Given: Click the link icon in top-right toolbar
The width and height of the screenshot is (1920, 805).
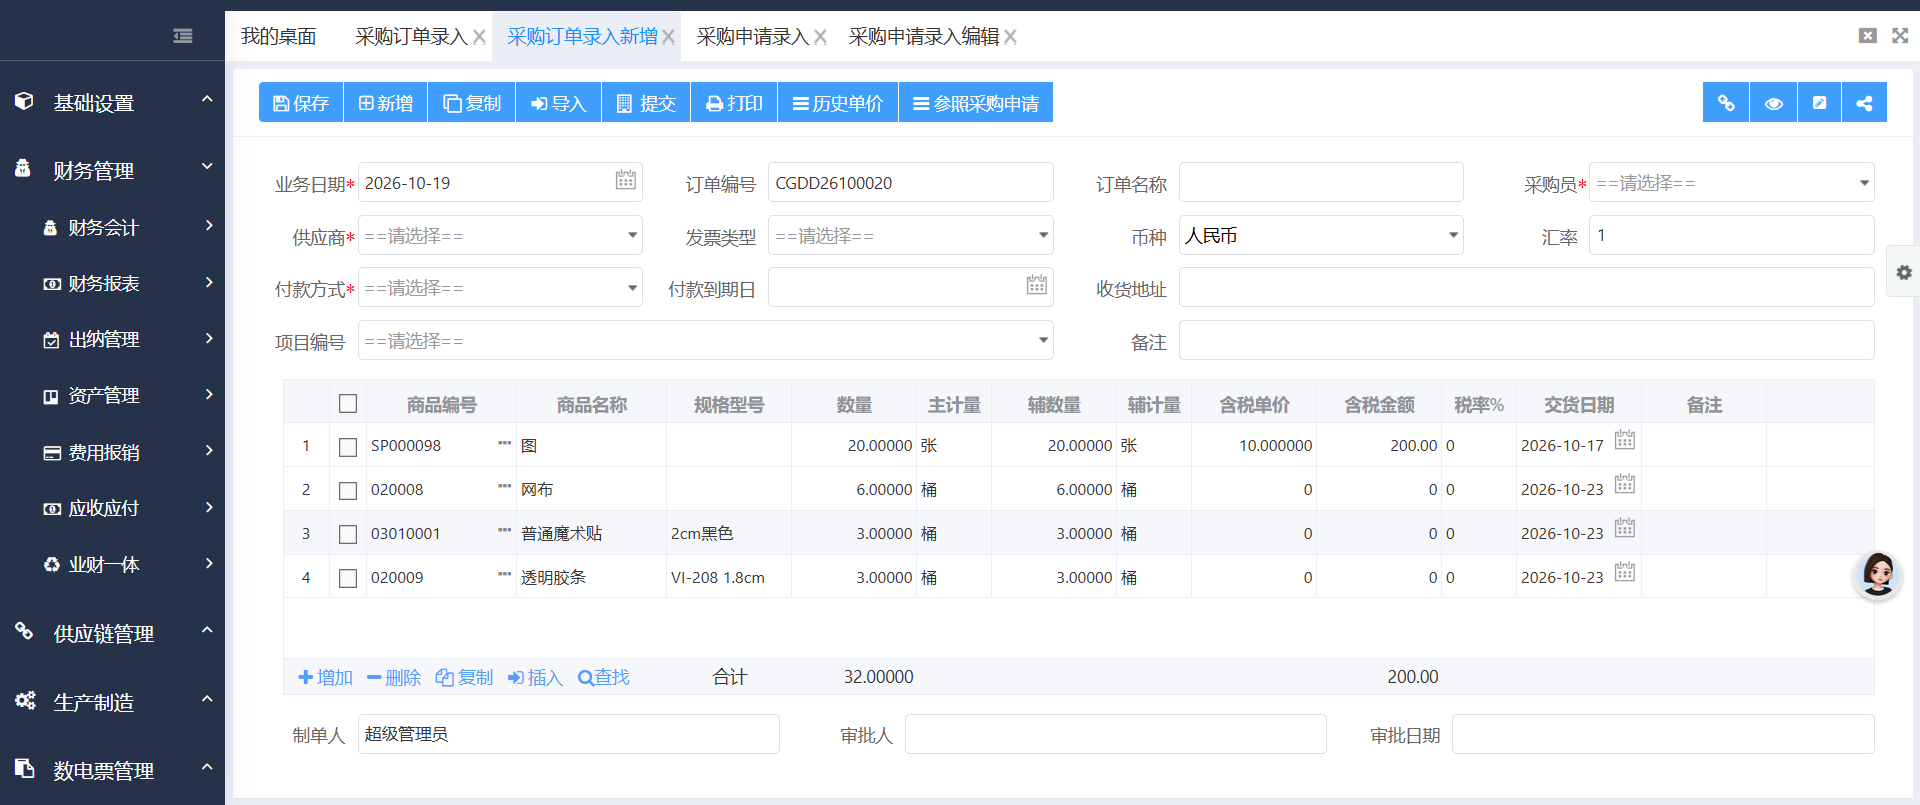Looking at the screenshot, I should [x=1726, y=103].
